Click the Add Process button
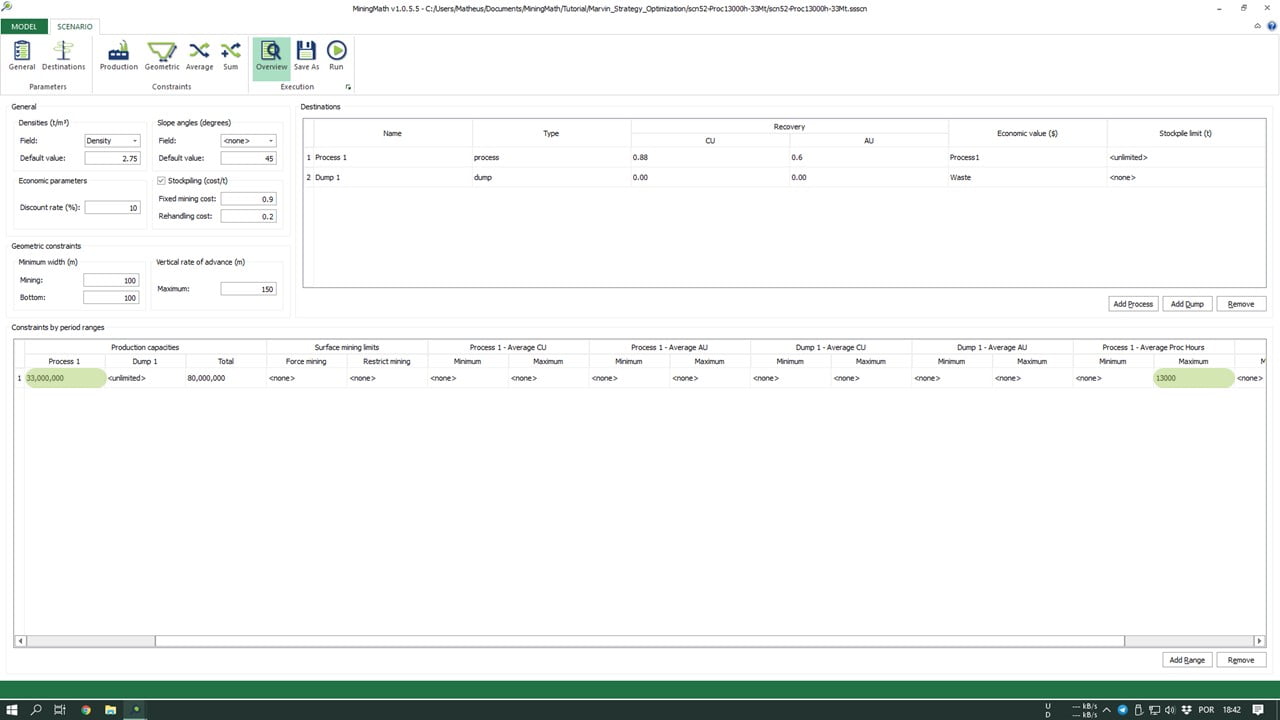Viewport: 1280px width, 720px height. pos(1133,304)
